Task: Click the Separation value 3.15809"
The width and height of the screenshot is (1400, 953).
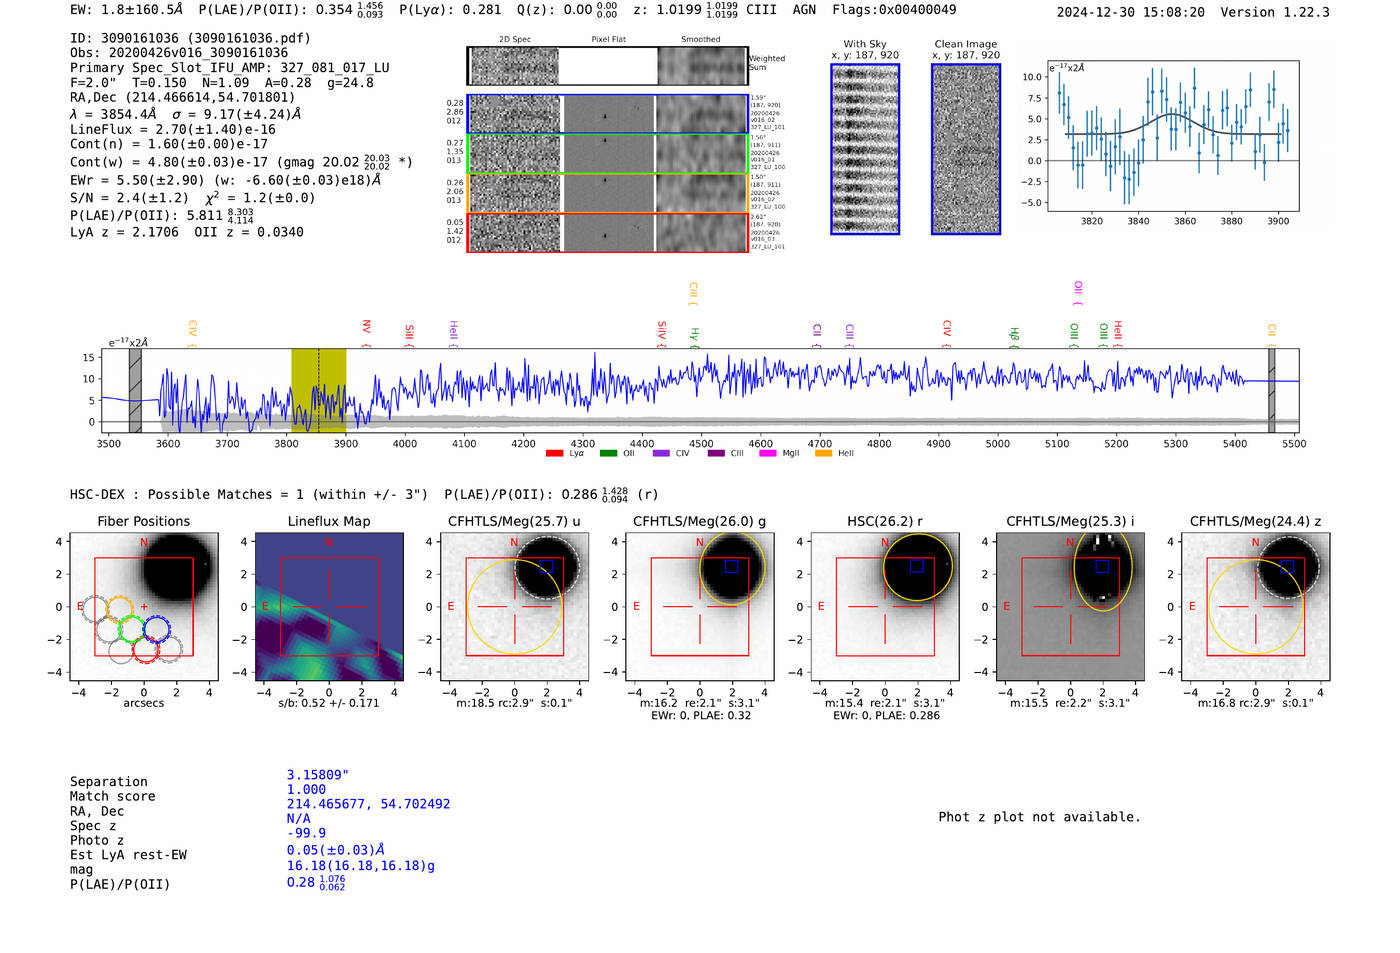Action: (317, 775)
